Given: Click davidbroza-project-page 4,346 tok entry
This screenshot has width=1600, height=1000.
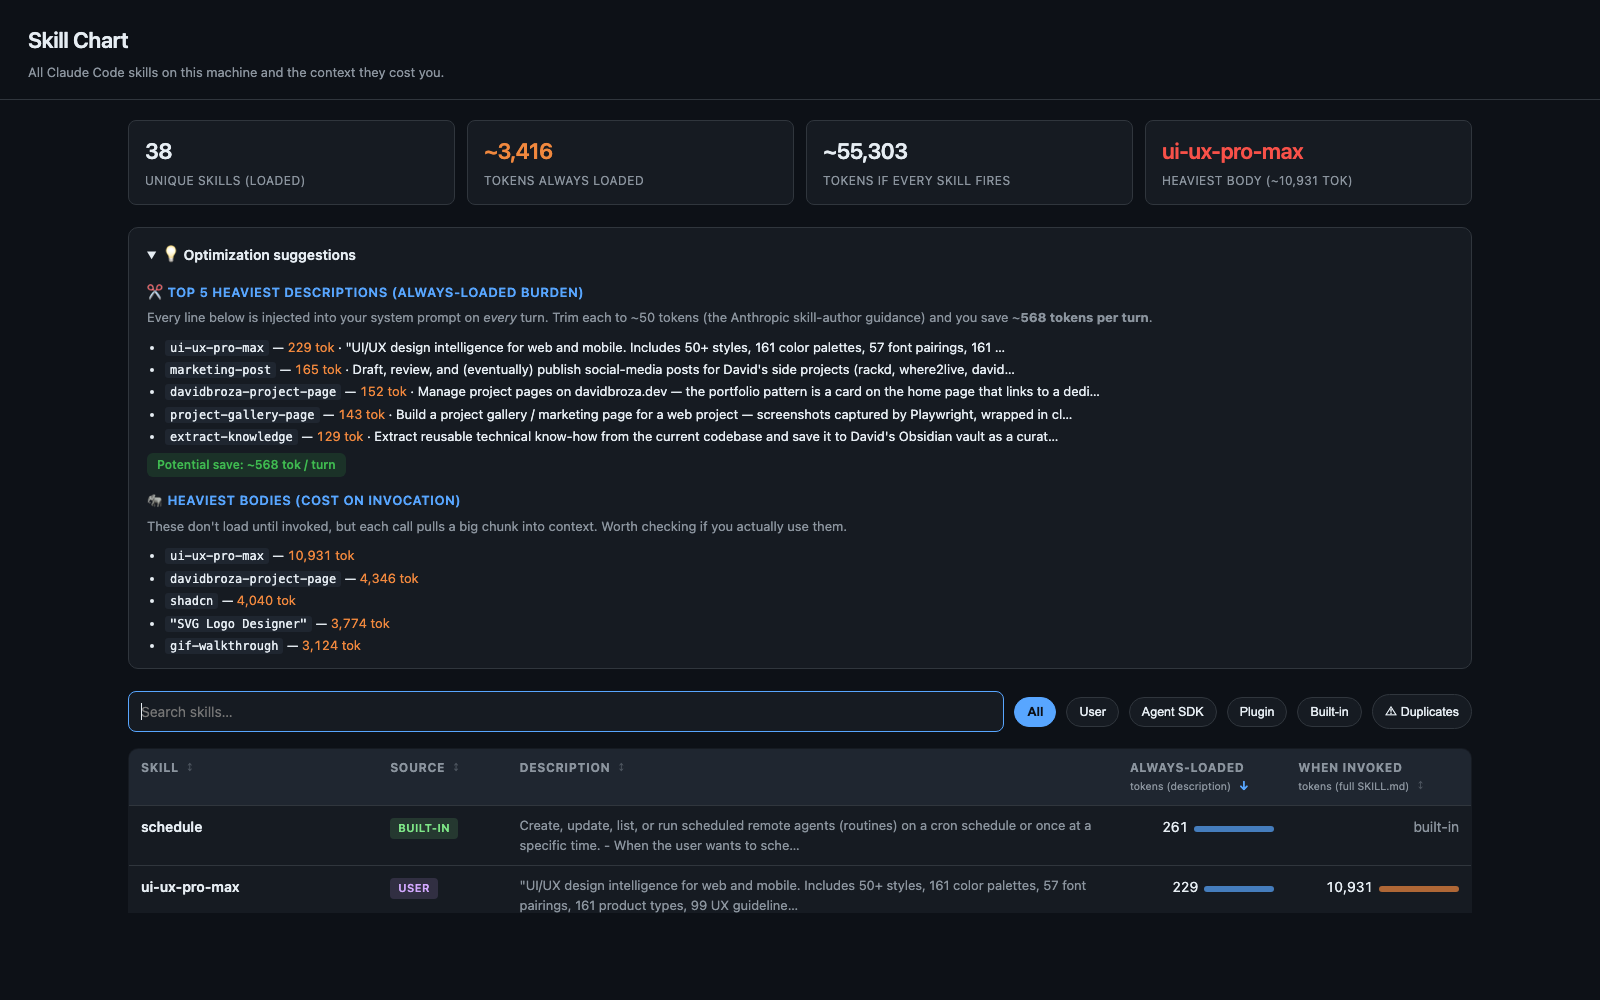Looking at the screenshot, I should (253, 579).
